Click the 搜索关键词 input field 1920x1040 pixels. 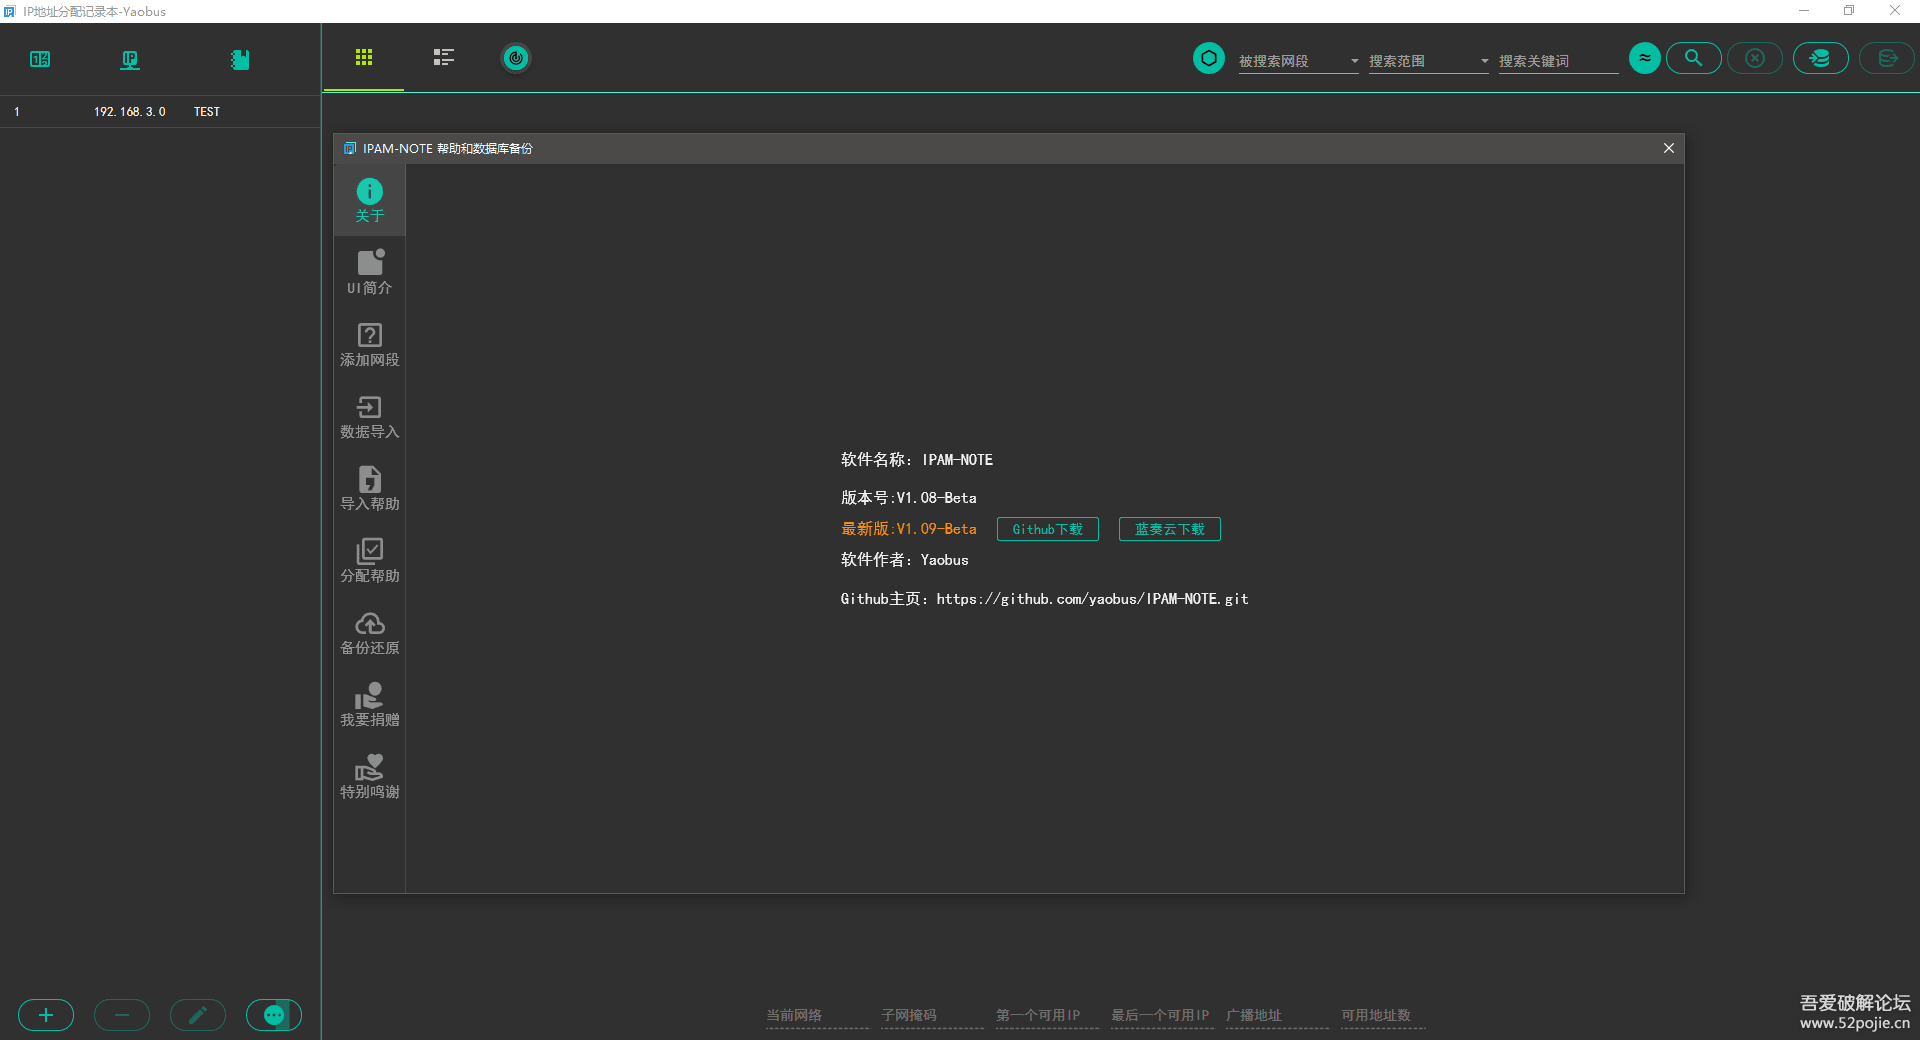(x=1557, y=61)
